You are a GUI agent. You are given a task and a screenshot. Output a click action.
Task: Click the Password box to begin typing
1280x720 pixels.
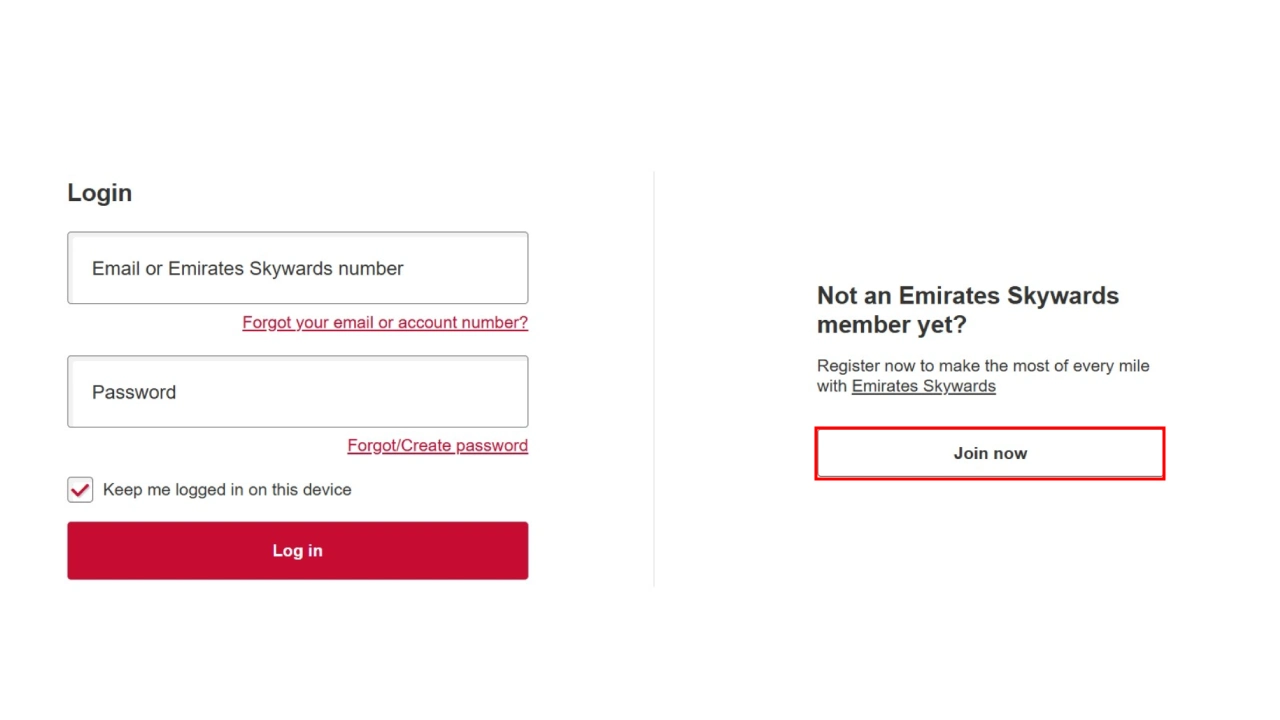click(x=297, y=391)
